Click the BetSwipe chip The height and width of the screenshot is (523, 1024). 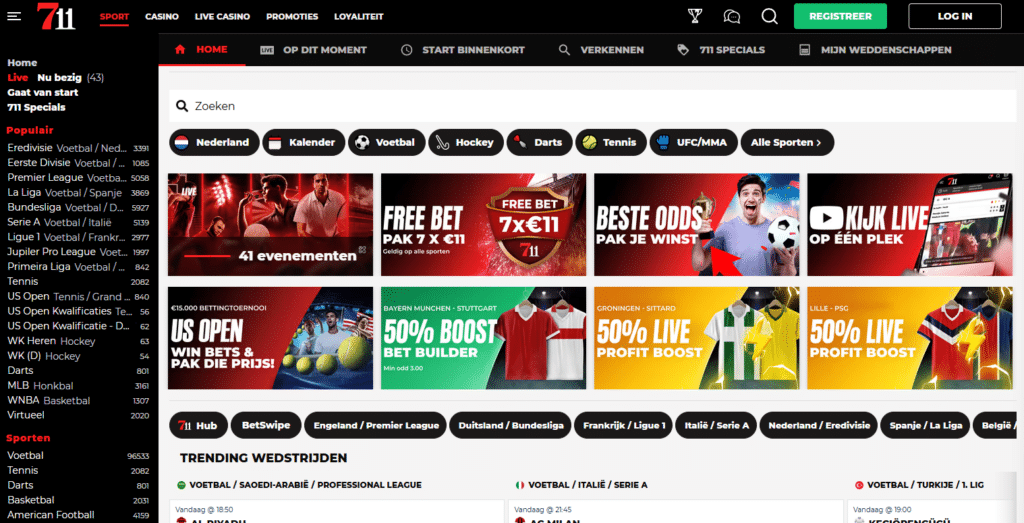(x=266, y=426)
